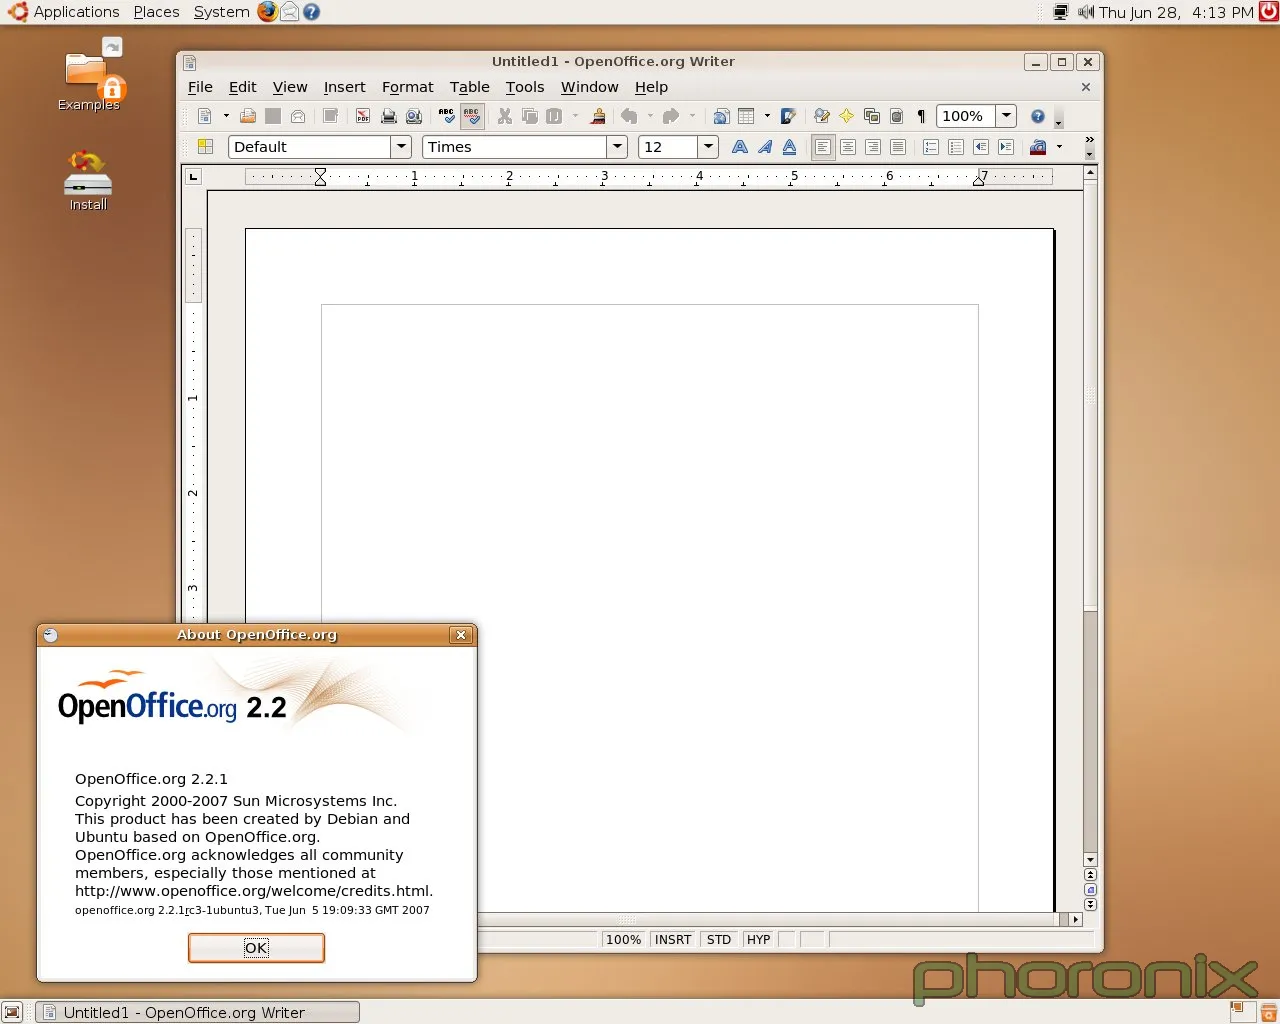Select the Format Paintbrush tool
The width and height of the screenshot is (1280, 1024).
coord(598,116)
